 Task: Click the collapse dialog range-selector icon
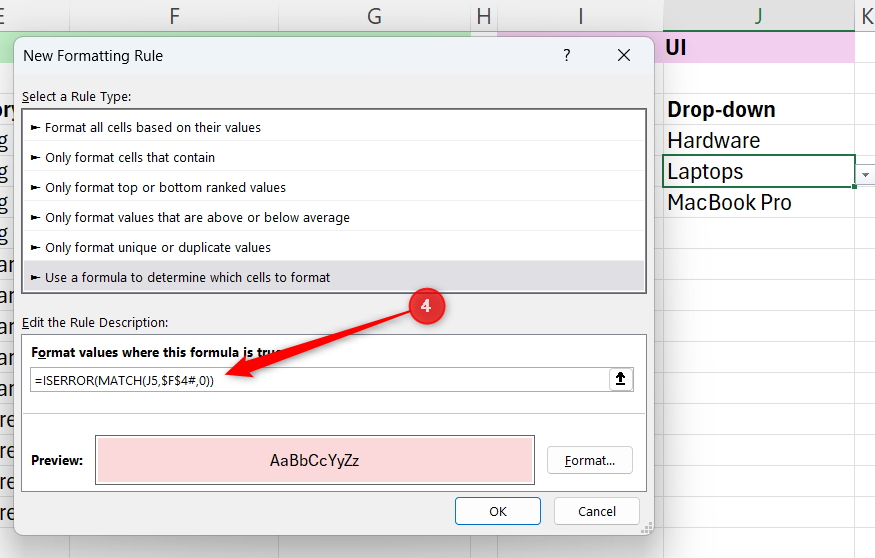click(x=620, y=379)
